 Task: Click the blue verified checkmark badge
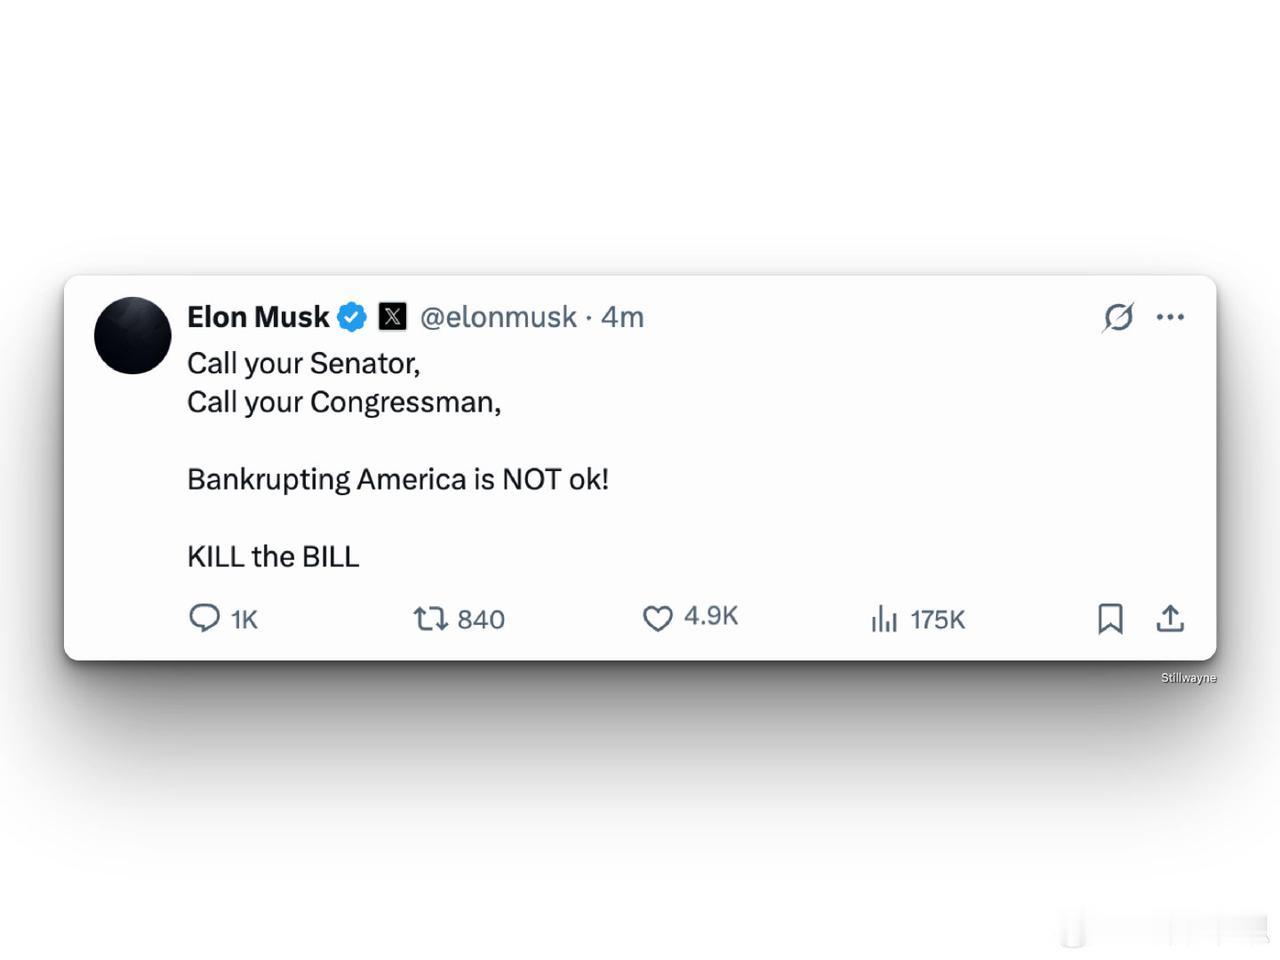pos(351,317)
